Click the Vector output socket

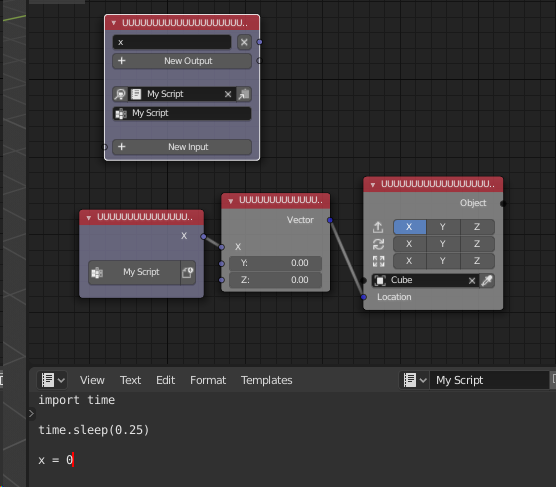(330, 220)
